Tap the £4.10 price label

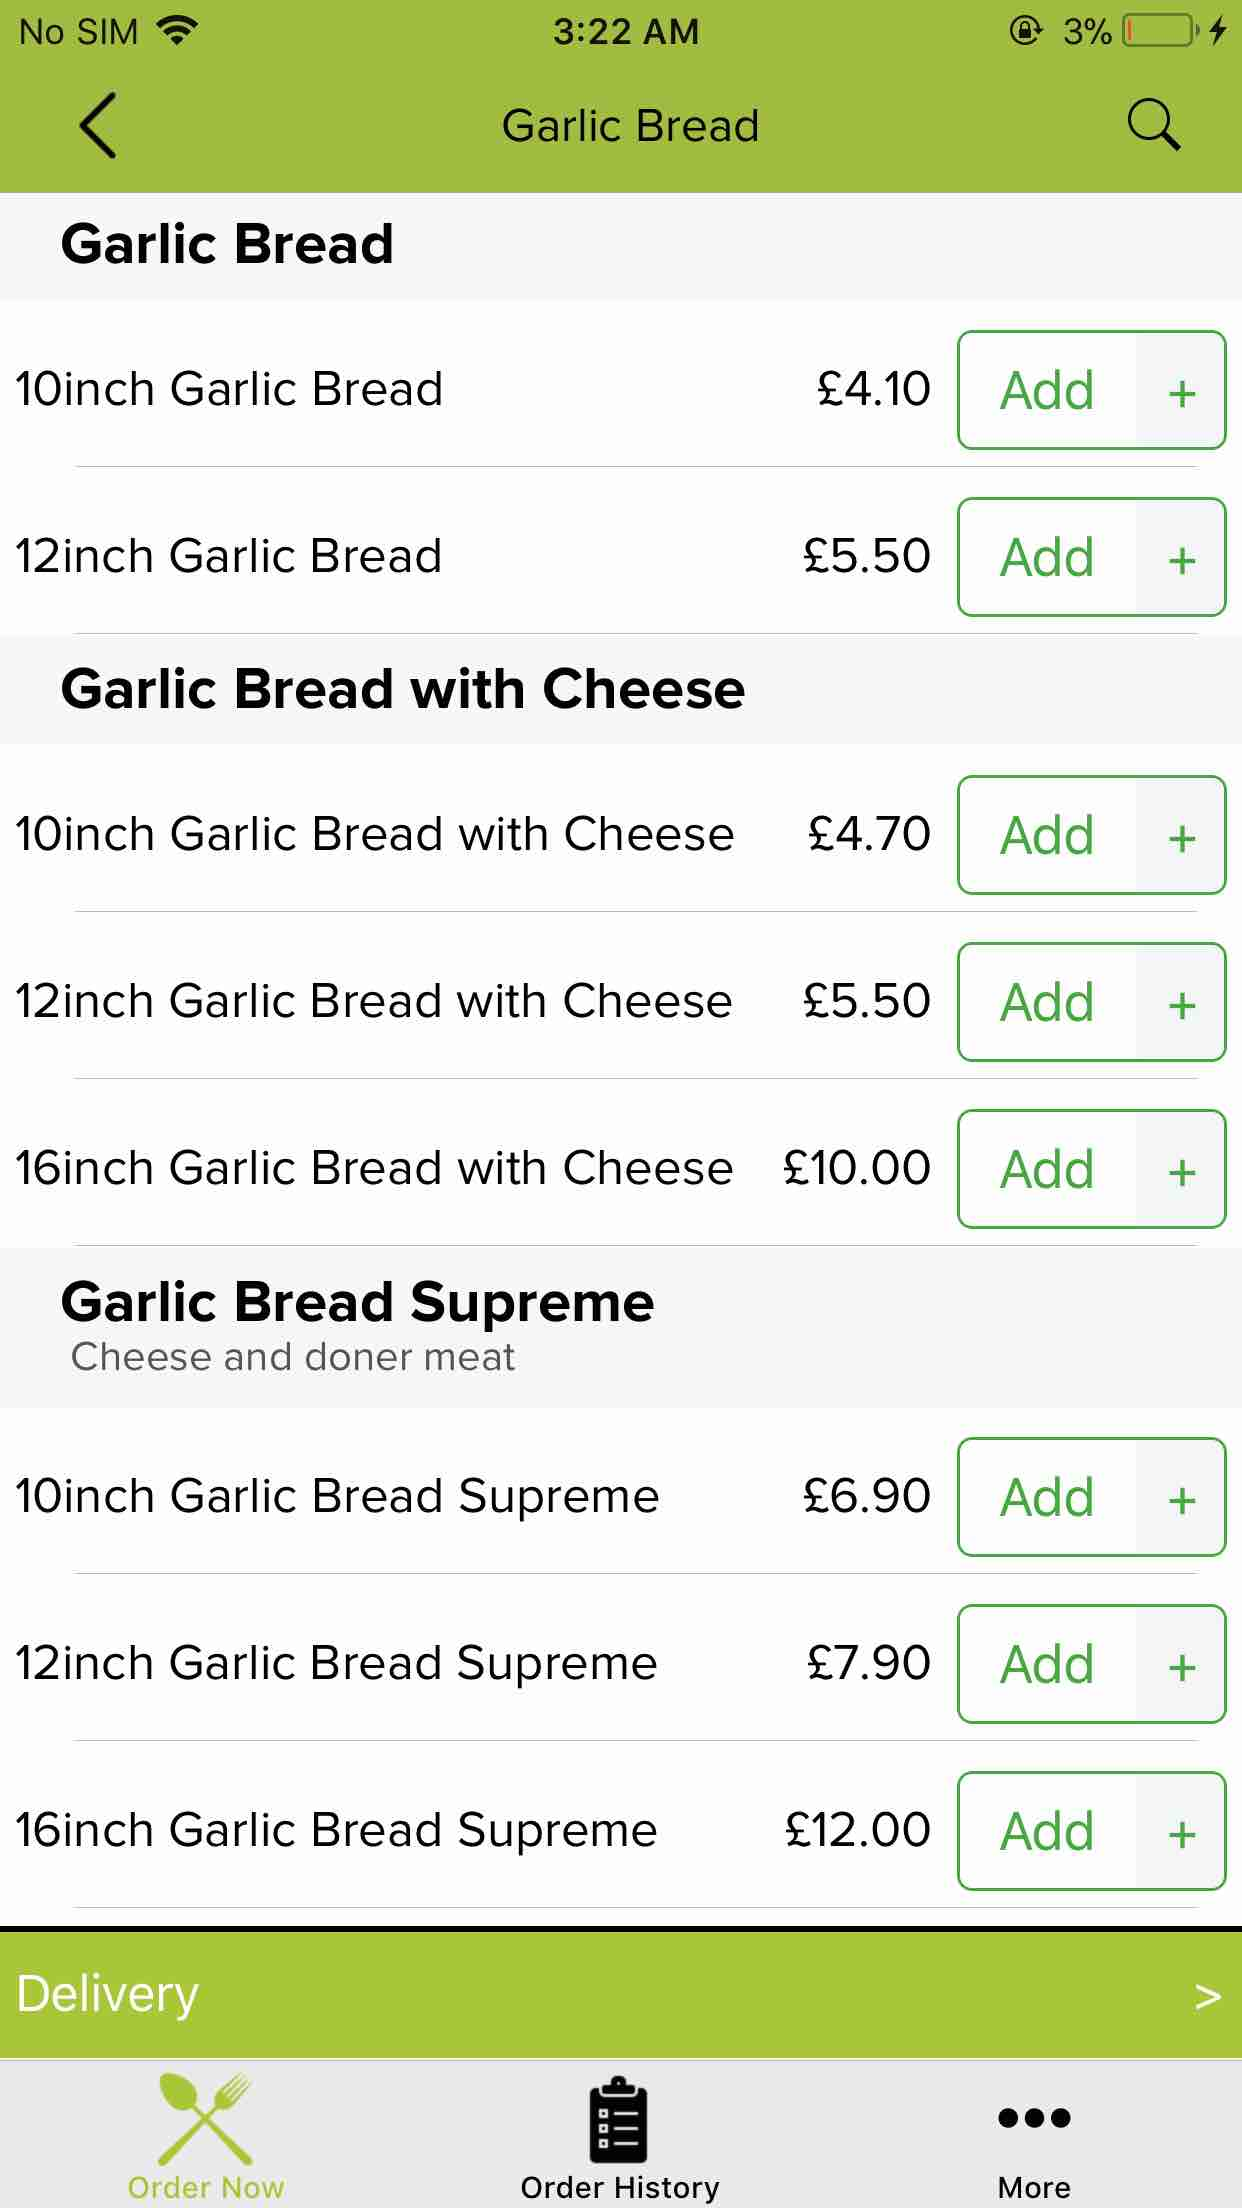click(873, 389)
